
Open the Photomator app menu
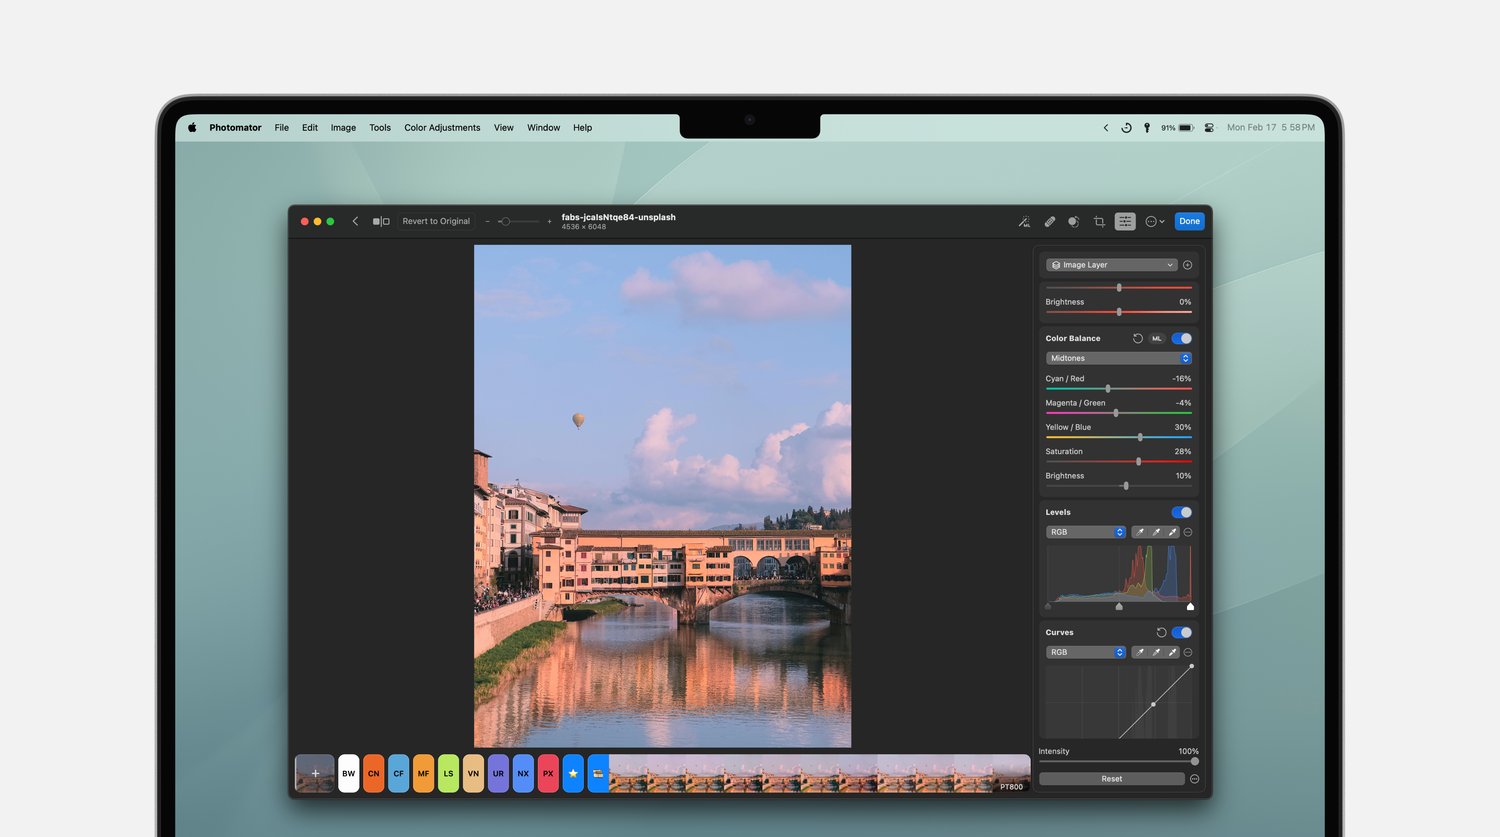click(235, 128)
